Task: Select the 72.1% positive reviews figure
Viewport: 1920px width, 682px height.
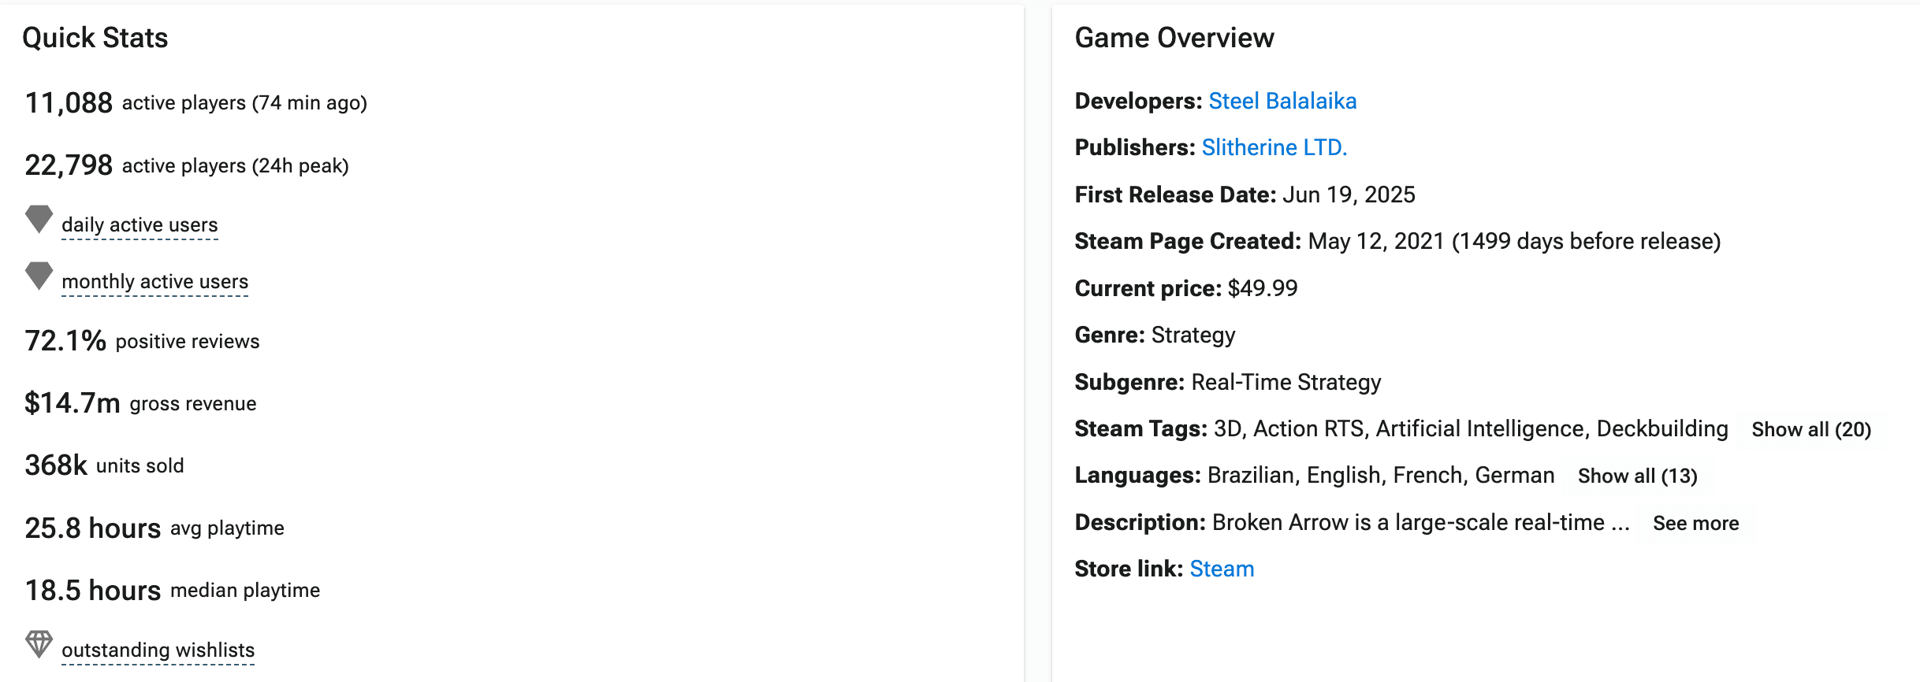Action: (x=65, y=341)
